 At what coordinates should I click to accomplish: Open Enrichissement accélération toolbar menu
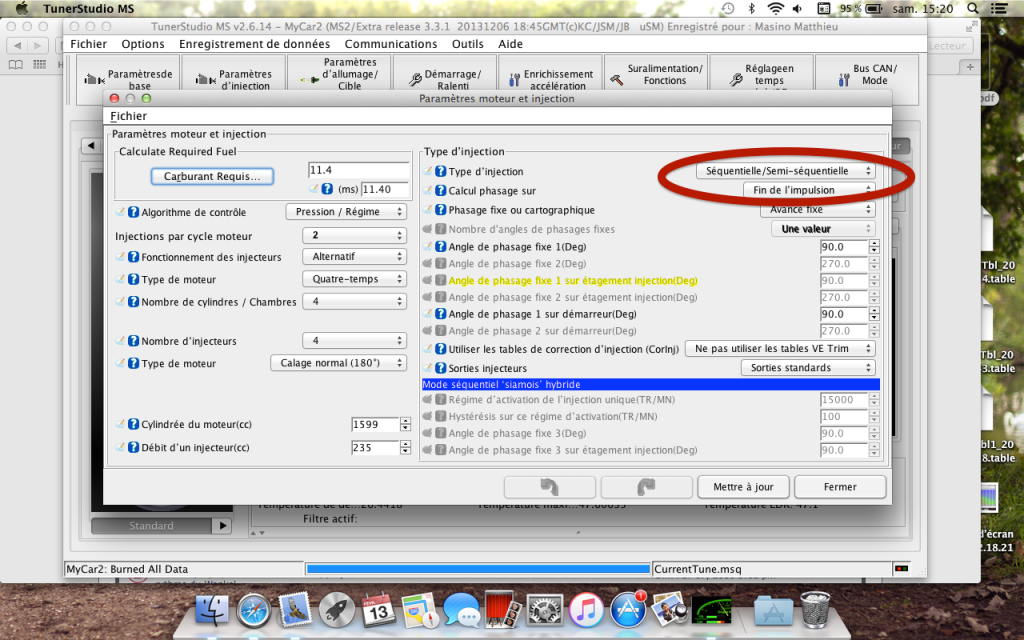pyautogui.click(x=550, y=80)
